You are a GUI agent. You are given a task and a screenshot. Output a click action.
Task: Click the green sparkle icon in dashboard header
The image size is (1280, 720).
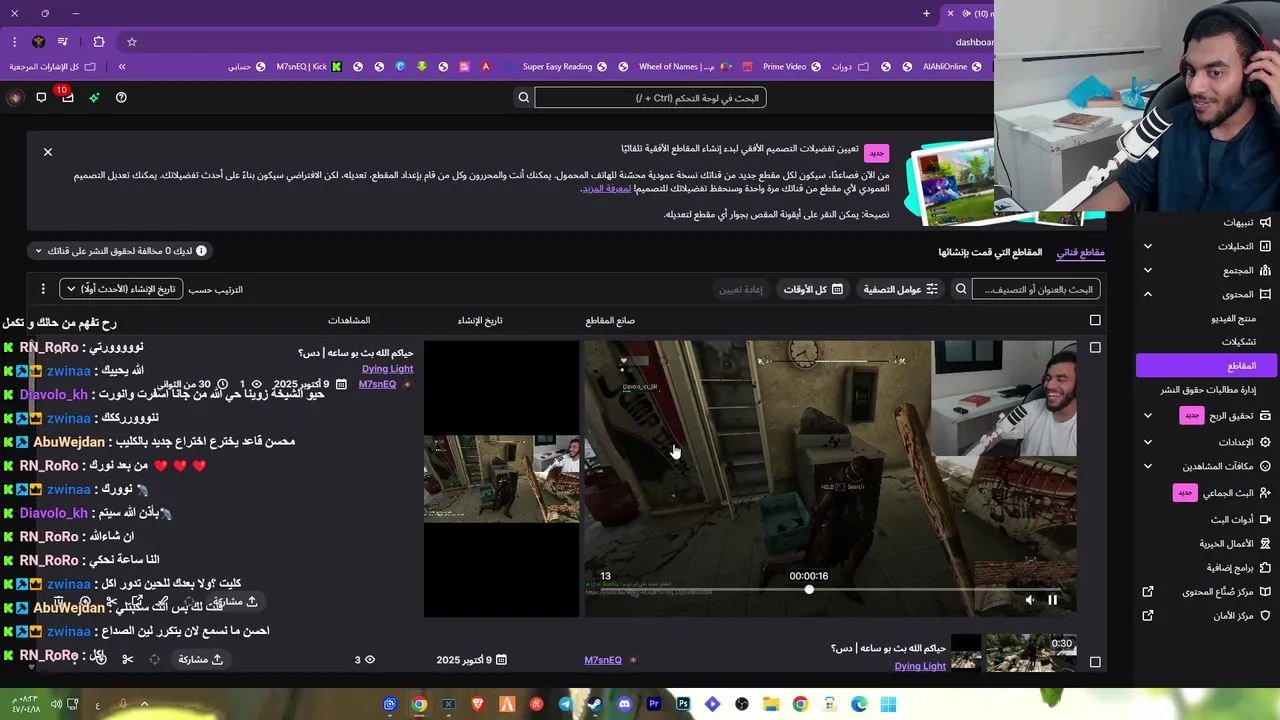[94, 97]
